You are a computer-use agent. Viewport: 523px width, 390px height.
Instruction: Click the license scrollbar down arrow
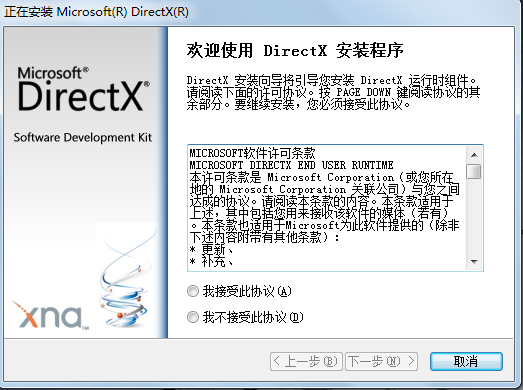click(x=474, y=262)
